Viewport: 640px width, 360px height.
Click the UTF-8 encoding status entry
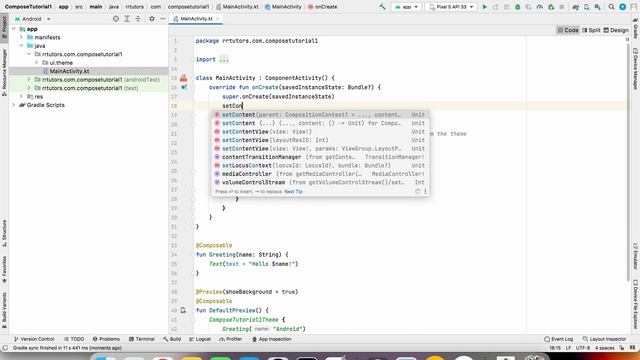point(582,348)
